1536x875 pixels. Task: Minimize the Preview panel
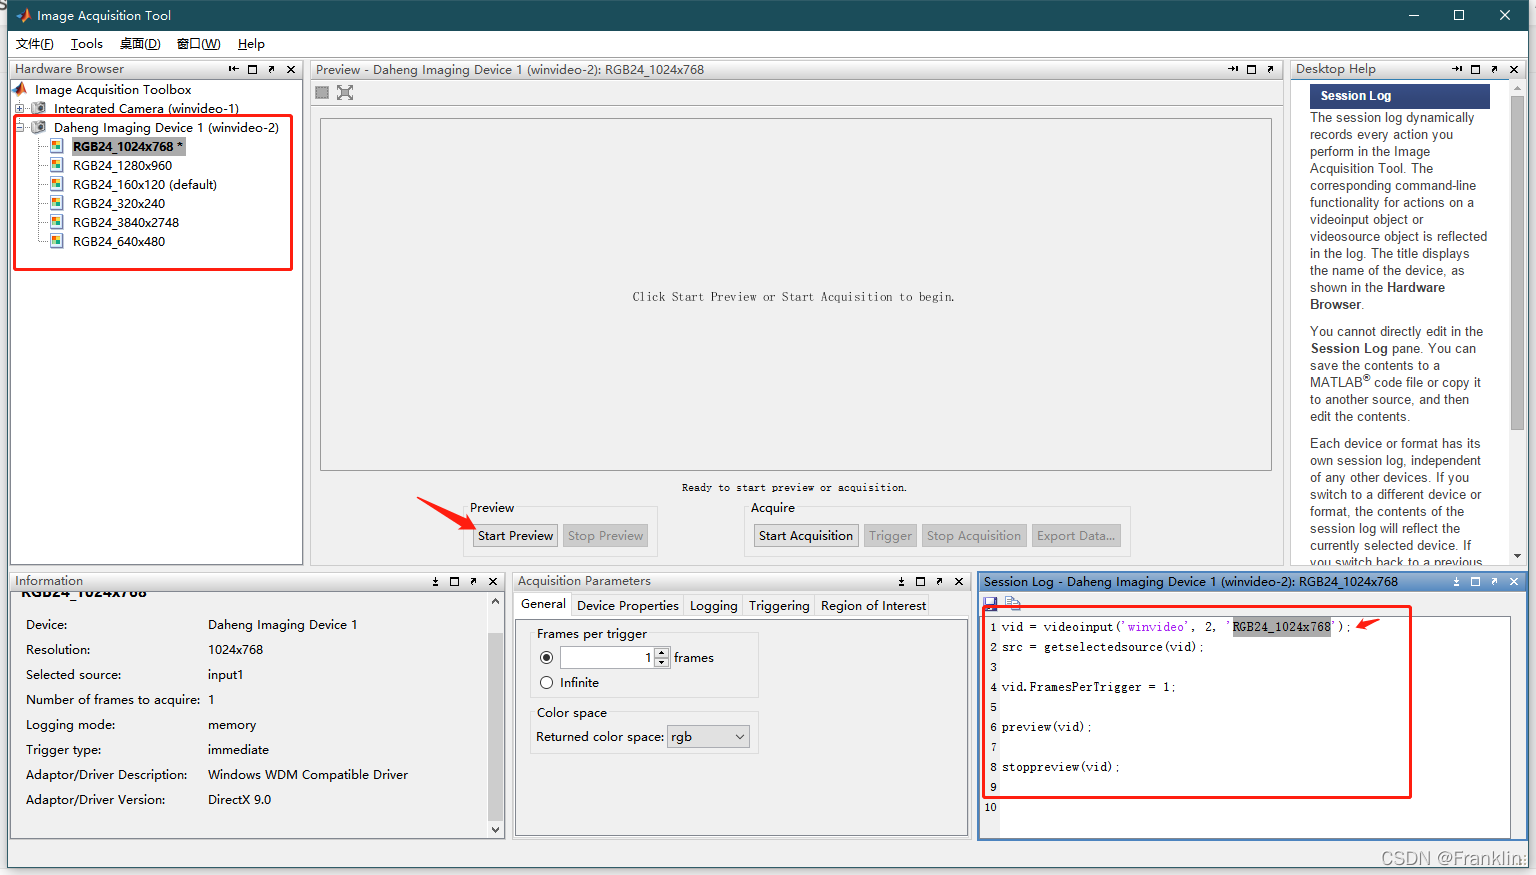tap(1233, 69)
